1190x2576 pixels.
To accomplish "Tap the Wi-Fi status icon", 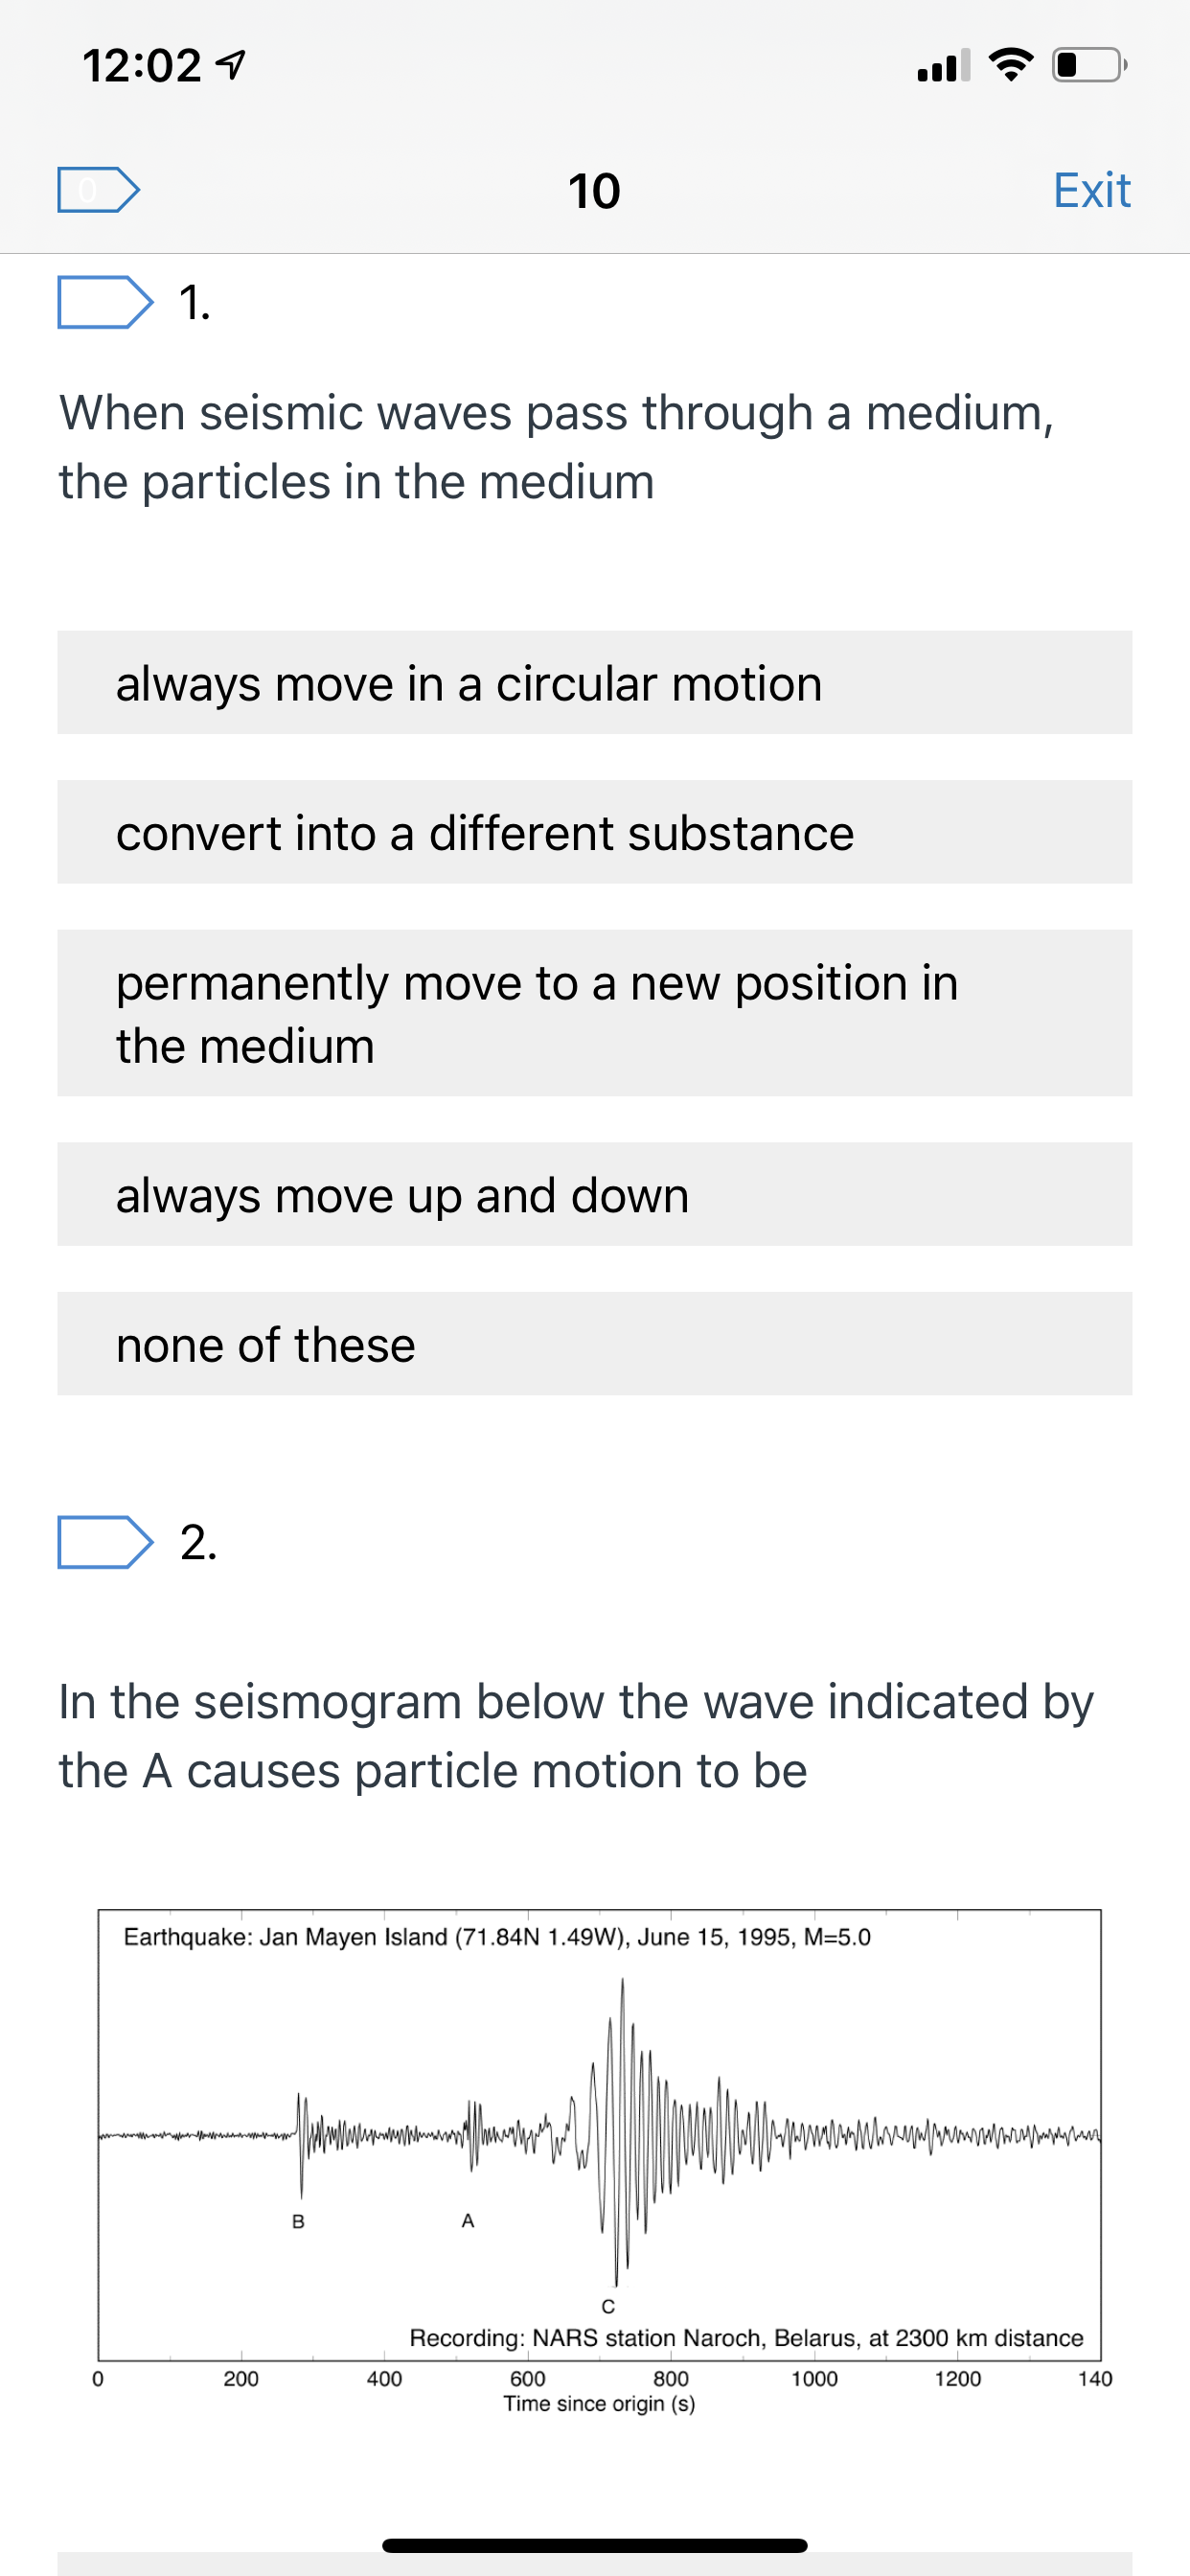I will 1011,65.
